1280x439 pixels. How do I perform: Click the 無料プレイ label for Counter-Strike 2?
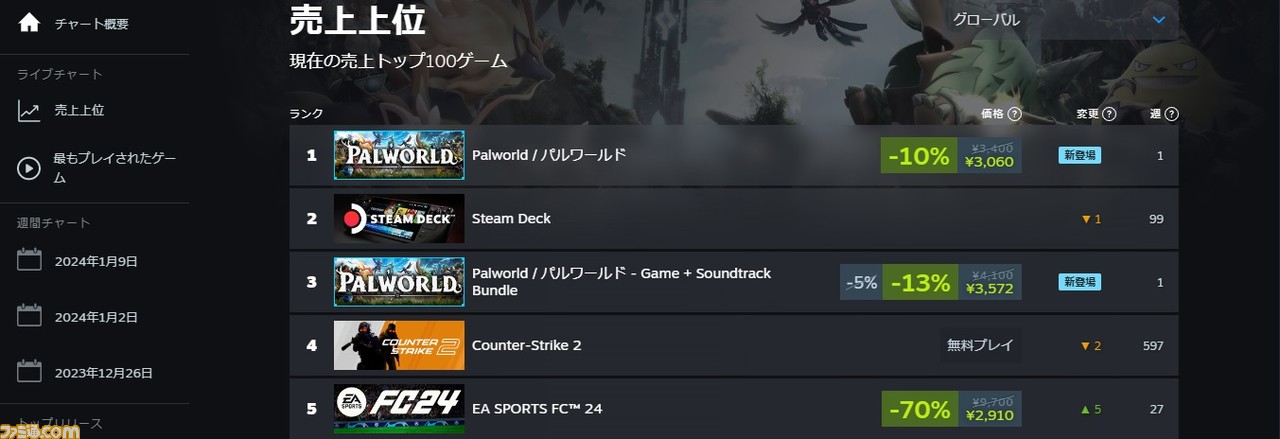tap(980, 345)
